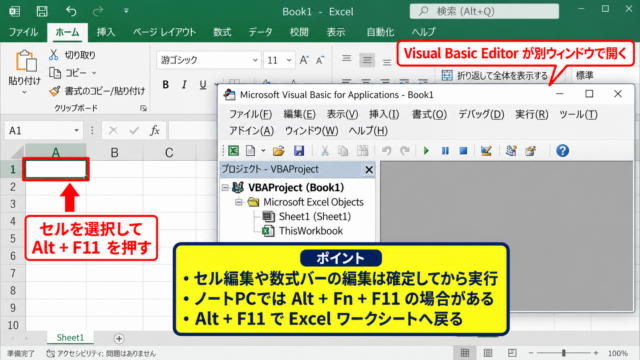Image resolution: width=640 pixels, height=360 pixels.
Task: Expand the コピー dropdown arrow
Action: pyautogui.click(x=94, y=73)
